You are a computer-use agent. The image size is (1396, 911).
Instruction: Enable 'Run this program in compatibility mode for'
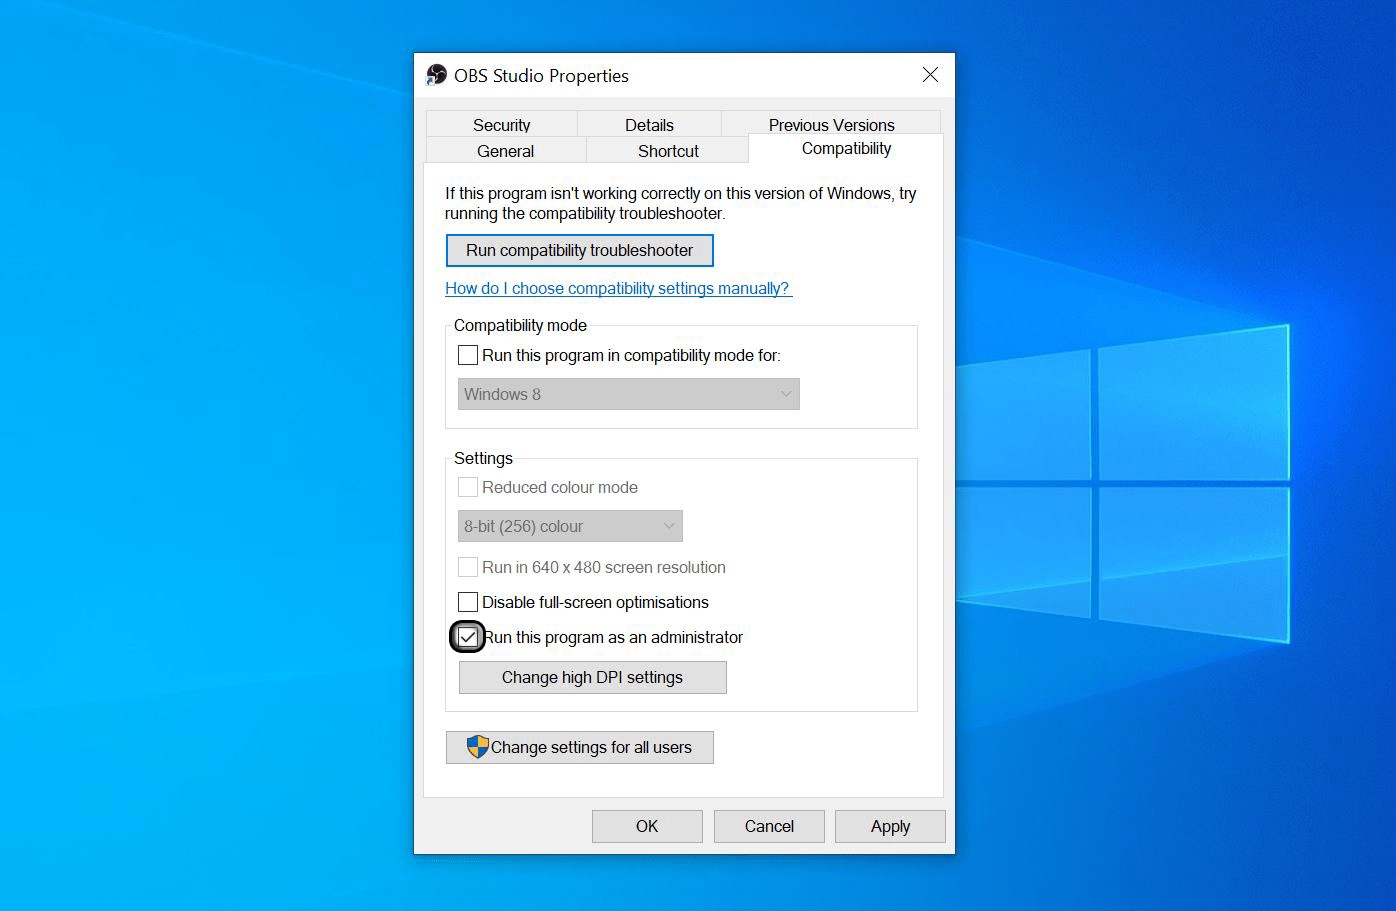(x=467, y=355)
